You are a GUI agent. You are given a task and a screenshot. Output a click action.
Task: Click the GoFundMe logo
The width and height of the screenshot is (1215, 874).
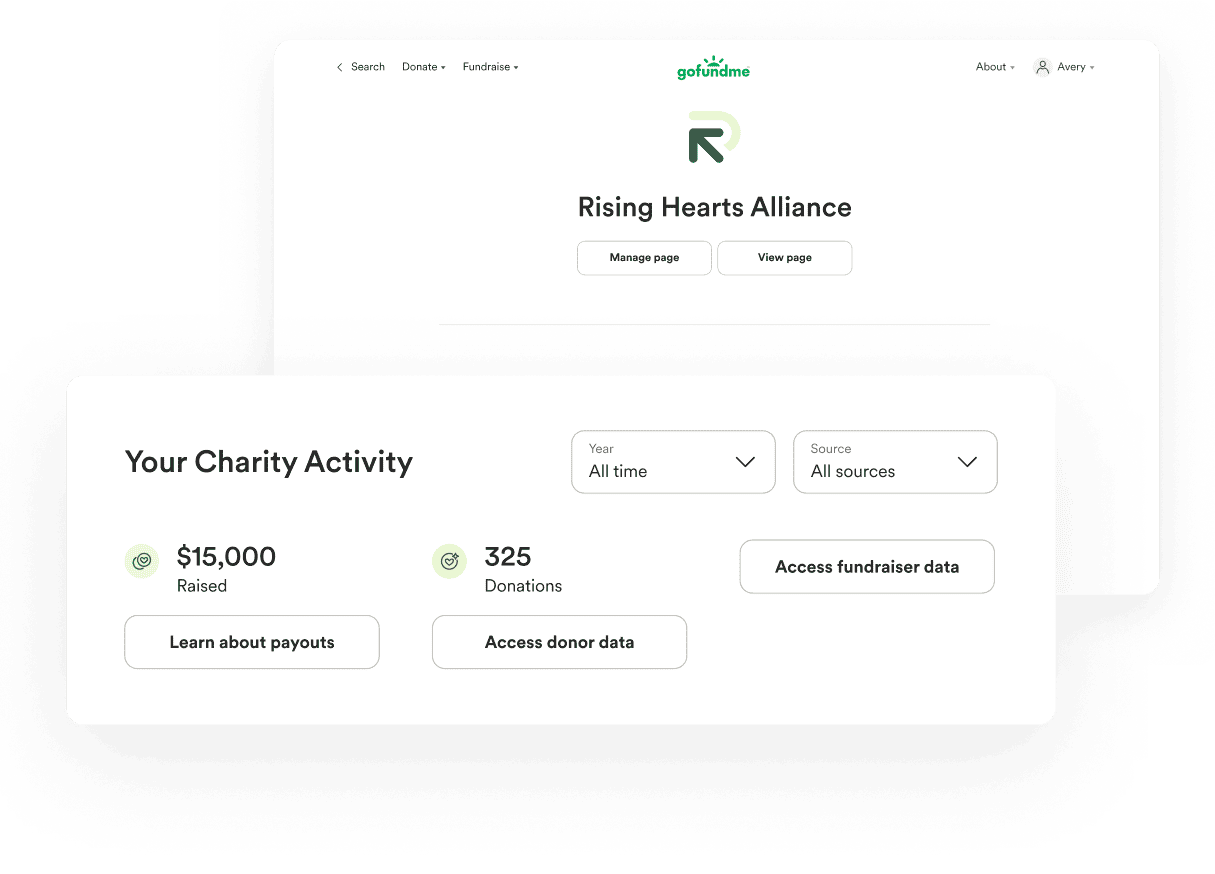(x=713, y=68)
